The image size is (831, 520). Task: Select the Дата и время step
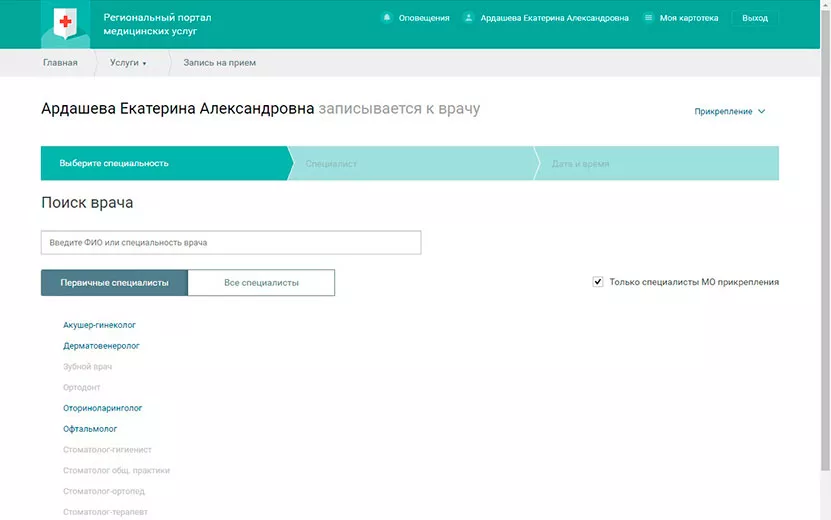point(657,163)
